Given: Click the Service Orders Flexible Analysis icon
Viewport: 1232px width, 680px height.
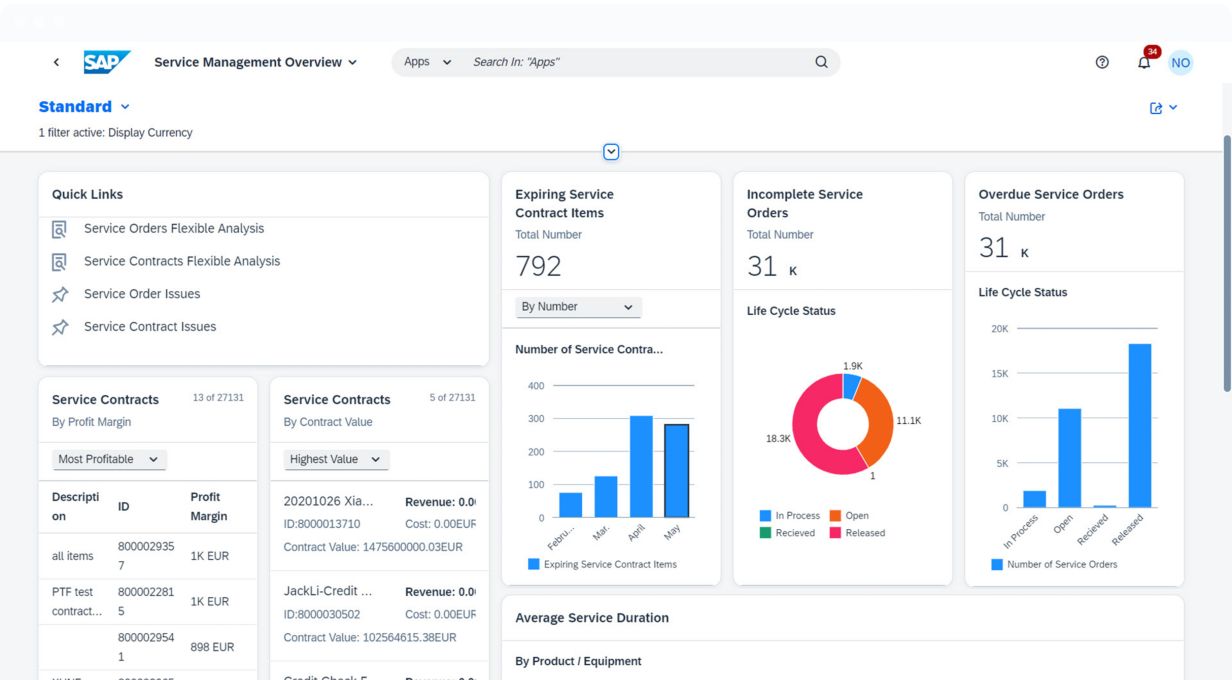Looking at the screenshot, I should click(60, 229).
